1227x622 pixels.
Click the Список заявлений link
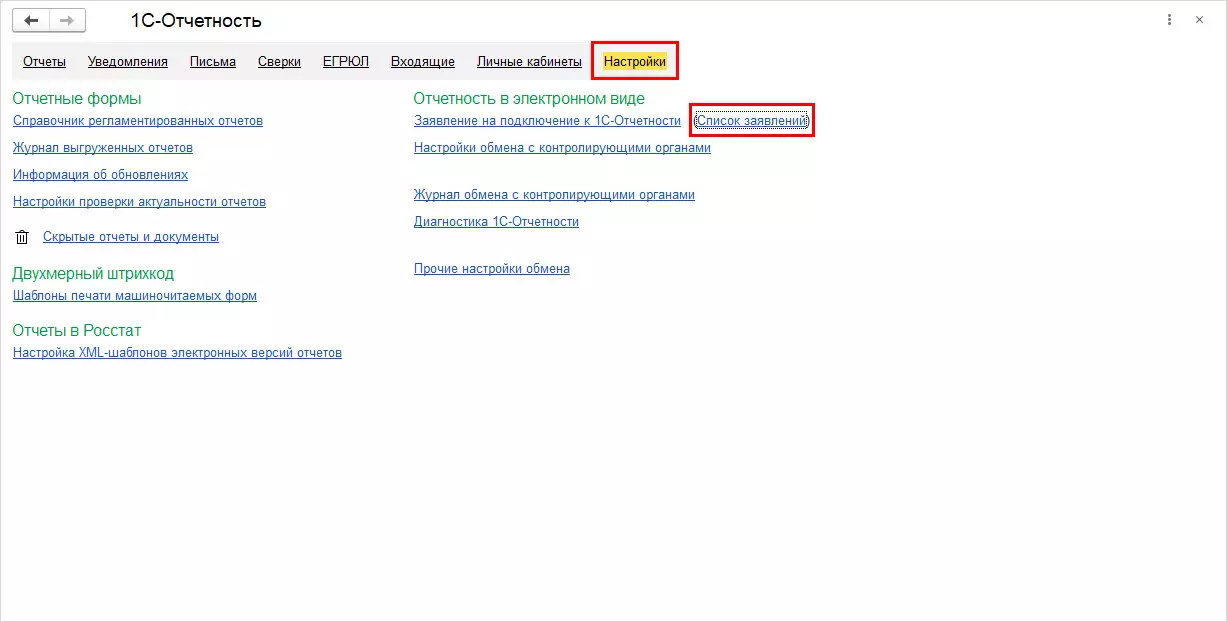click(x=752, y=121)
